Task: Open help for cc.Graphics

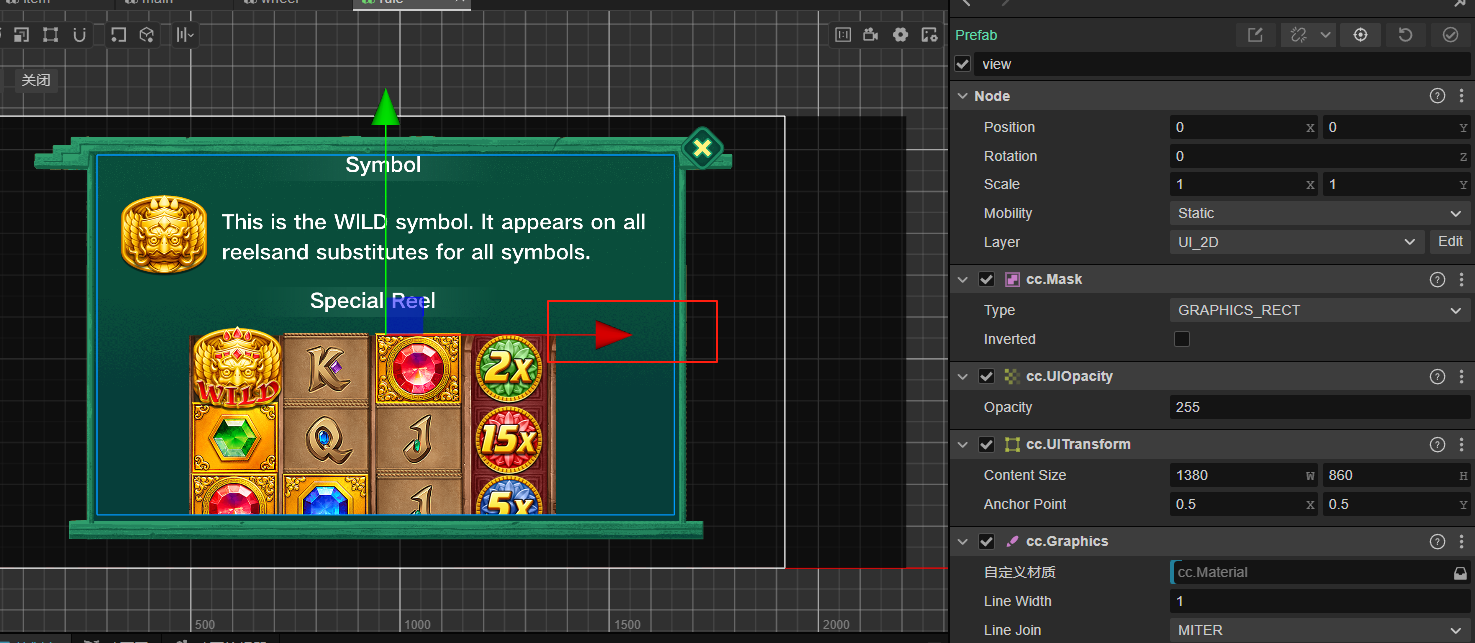Action: click(1438, 542)
